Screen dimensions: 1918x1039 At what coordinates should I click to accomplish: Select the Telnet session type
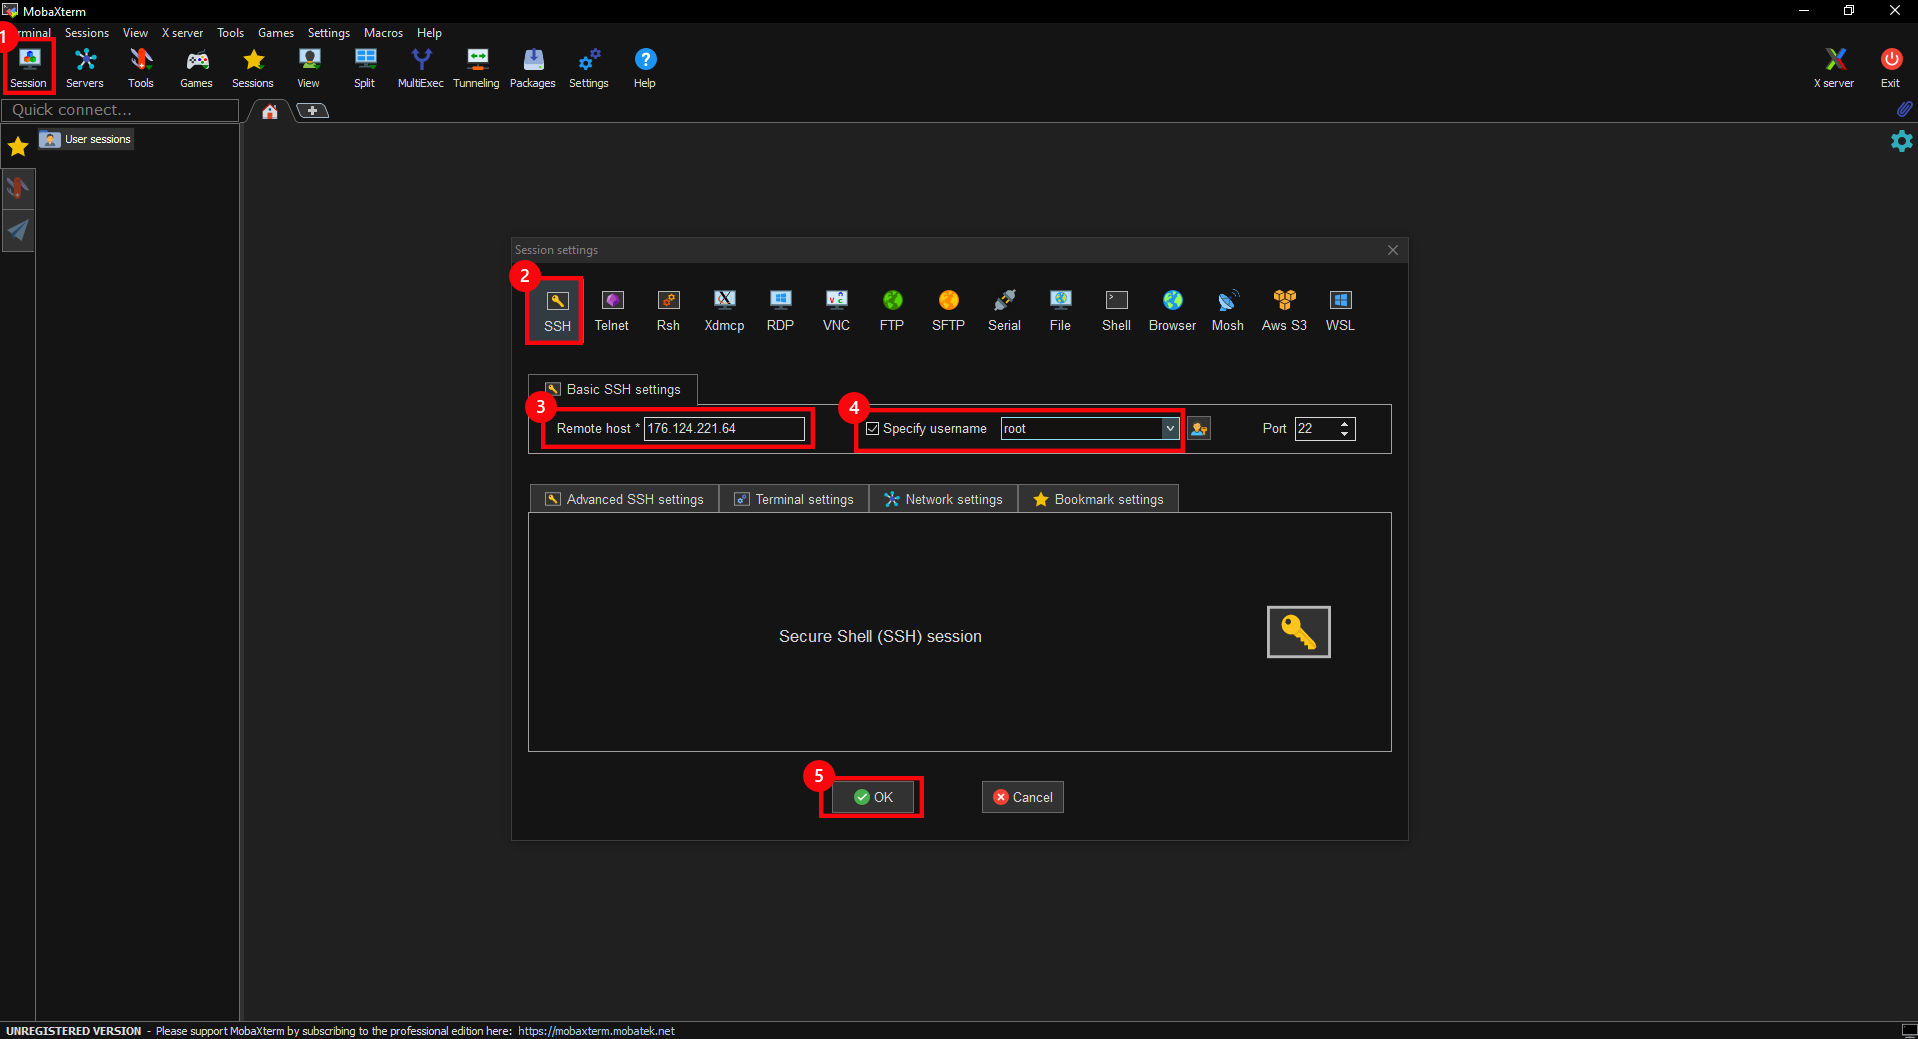point(612,311)
